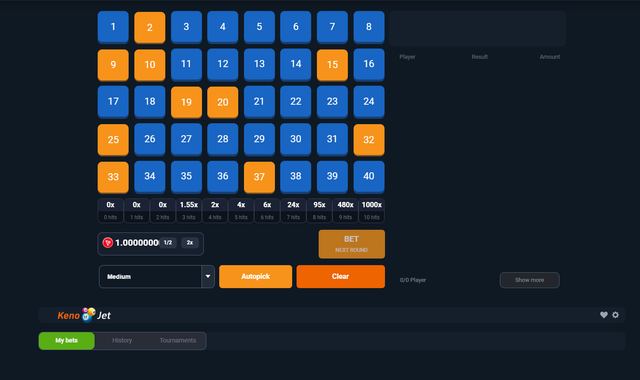Deselect the orange number 15 tile
The image size is (640, 380).
(332, 64)
